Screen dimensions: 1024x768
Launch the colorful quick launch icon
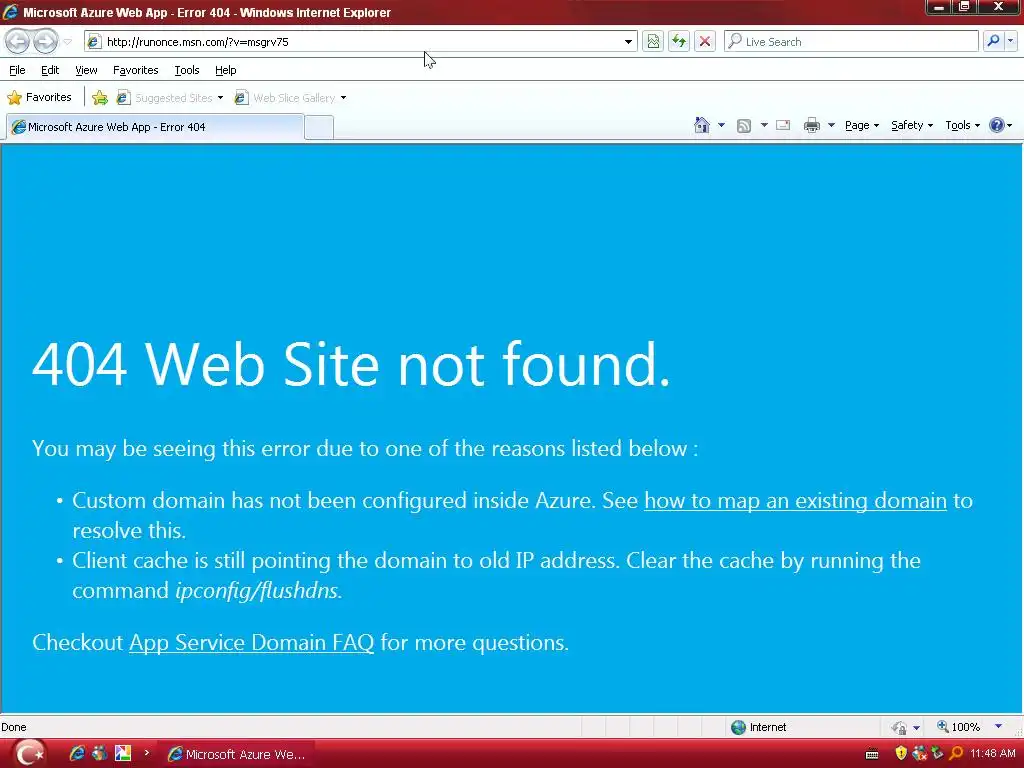point(123,754)
